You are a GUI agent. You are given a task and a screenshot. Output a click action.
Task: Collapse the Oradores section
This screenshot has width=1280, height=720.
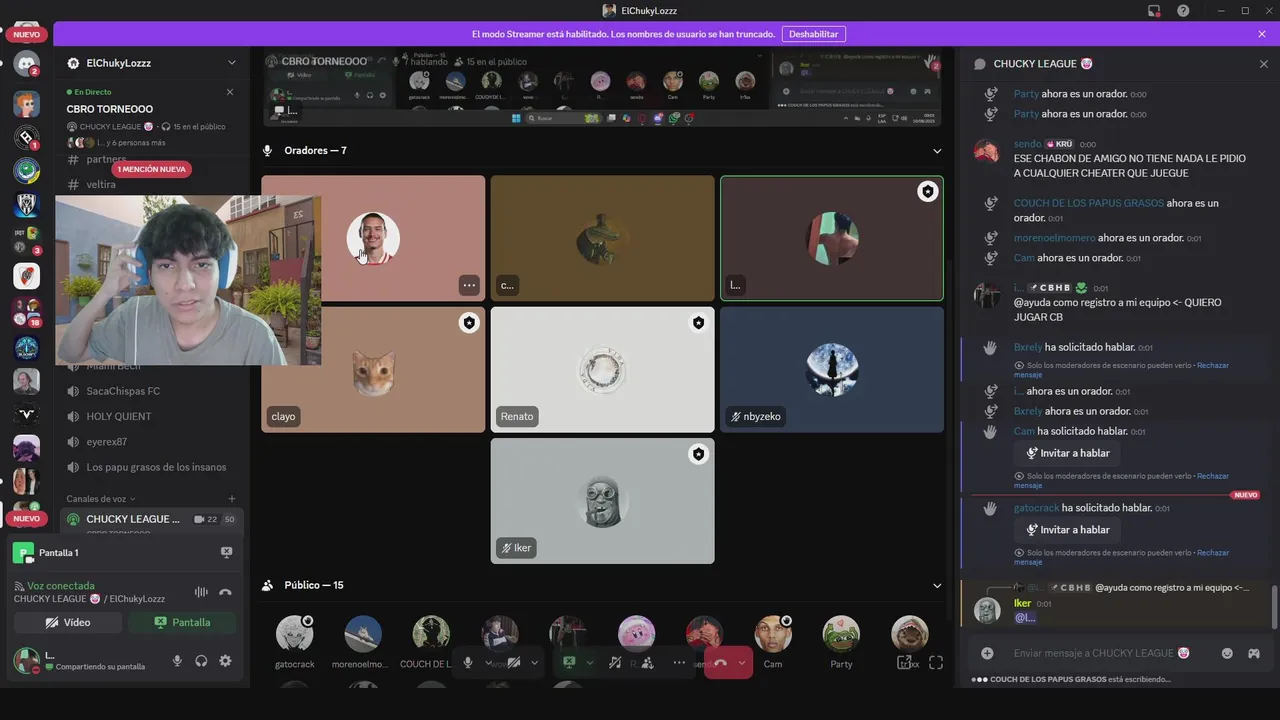coord(937,151)
